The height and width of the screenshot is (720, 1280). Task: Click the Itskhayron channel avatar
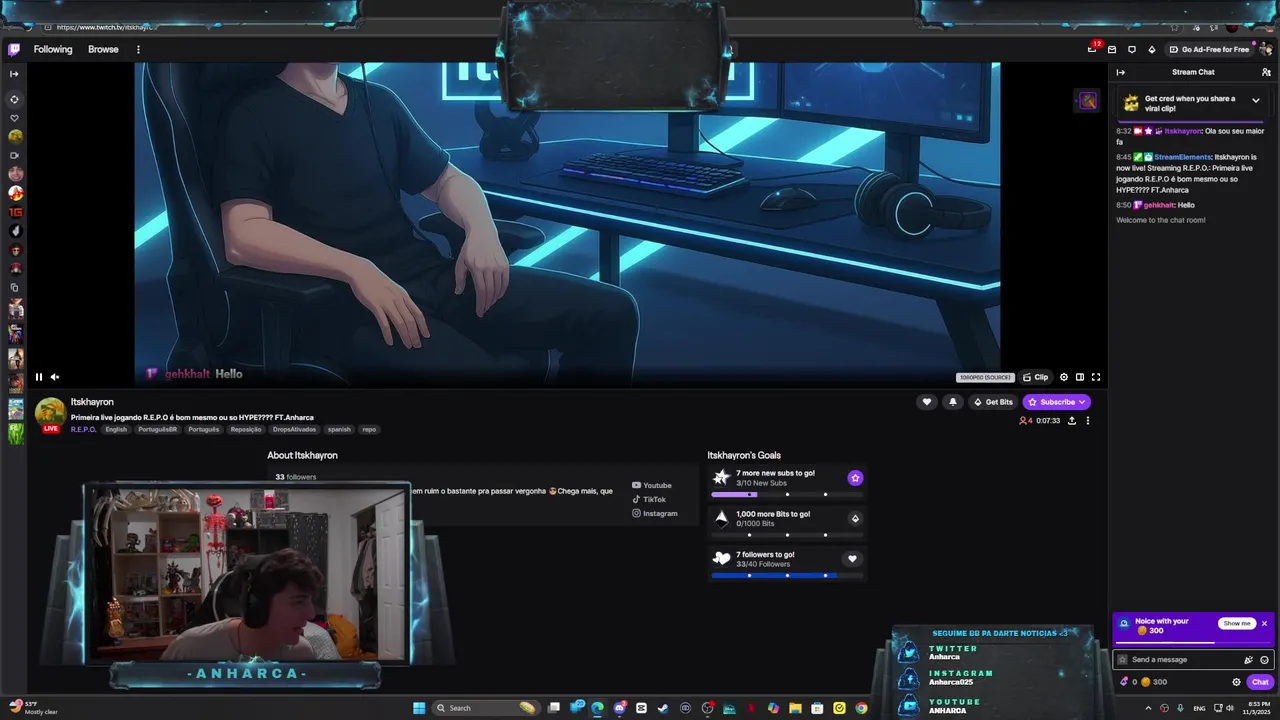click(x=50, y=412)
